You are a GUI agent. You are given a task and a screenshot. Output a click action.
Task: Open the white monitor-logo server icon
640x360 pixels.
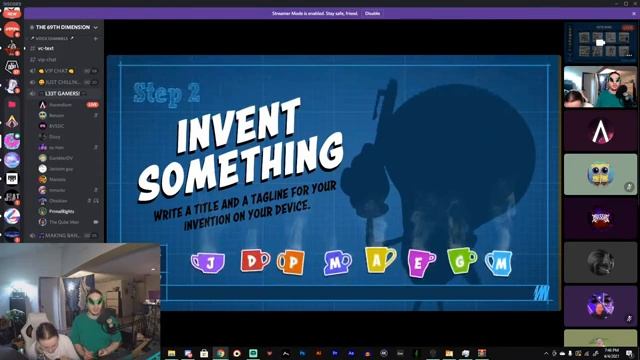[x=12, y=178]
